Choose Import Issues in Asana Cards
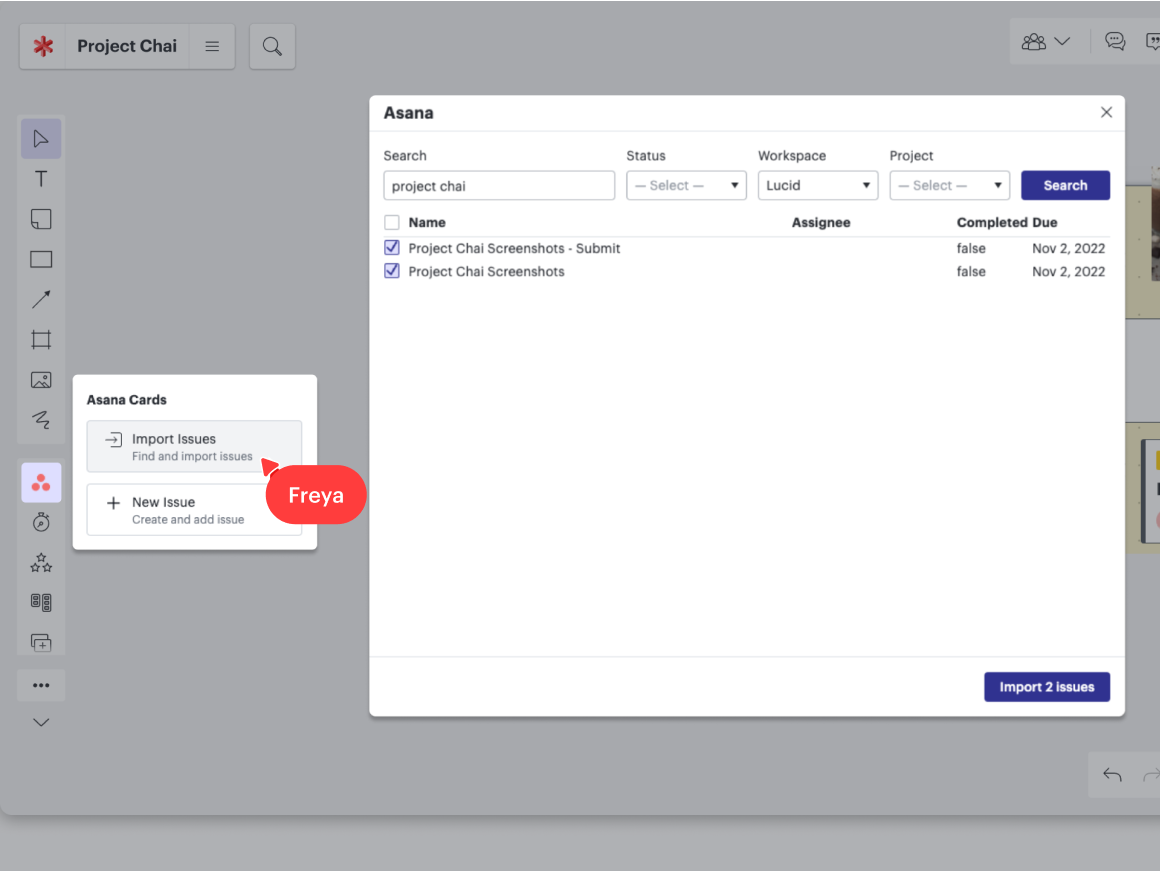The width and height of the screenshot is (1160, 871). pyautogui.click(x=194, y=446)
